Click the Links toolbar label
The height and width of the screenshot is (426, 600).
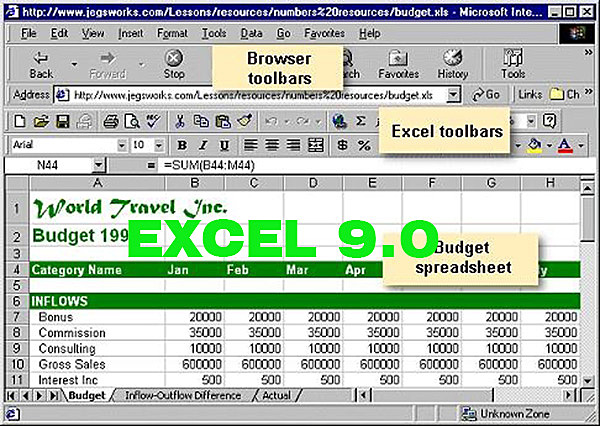point(530,95)
